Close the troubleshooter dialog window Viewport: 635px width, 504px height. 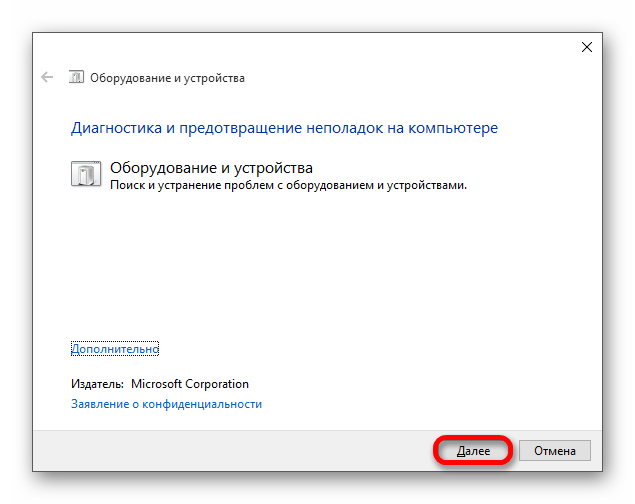point(586,47)
